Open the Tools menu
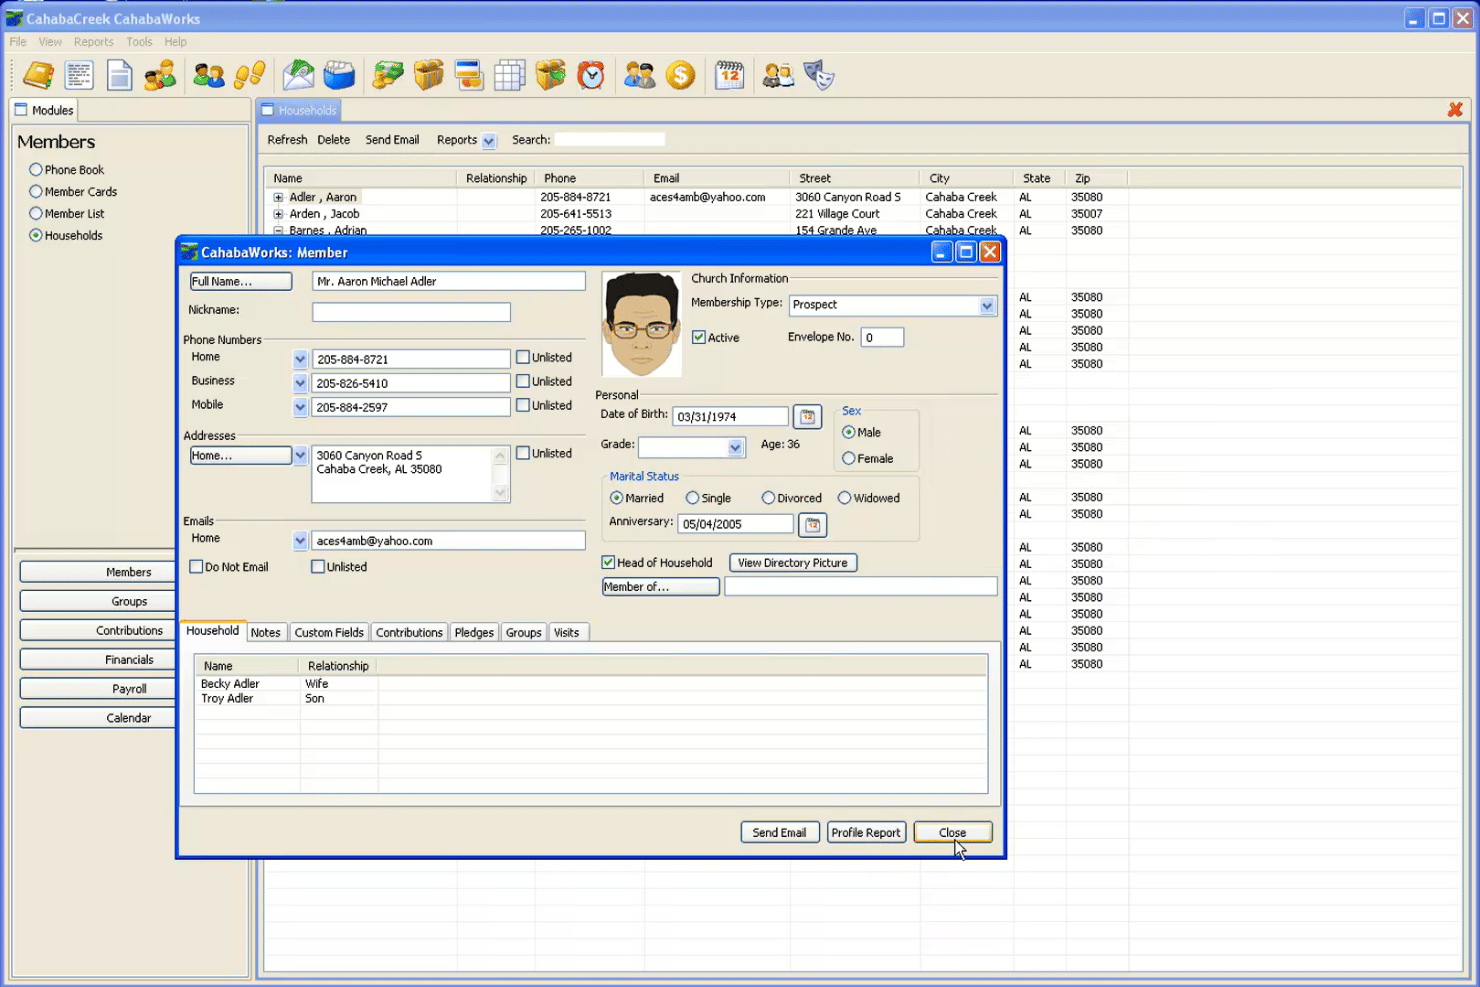1480x987 pixels. [x=139, y=42]
